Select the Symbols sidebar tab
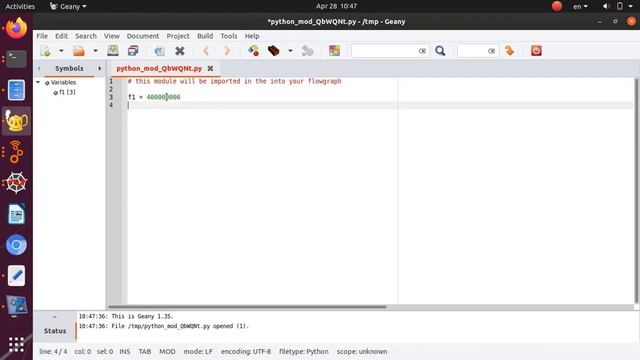The image size is (640, 360). pyautogui.click(x=69, y=69)
